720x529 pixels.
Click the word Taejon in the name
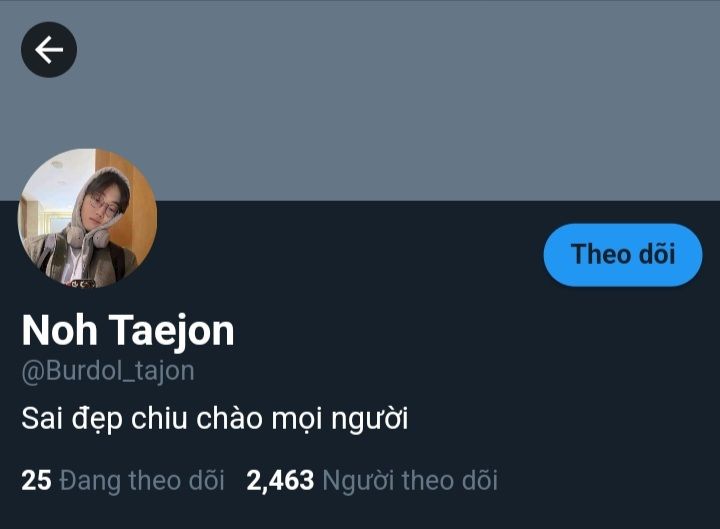click(x=172, y=332)
